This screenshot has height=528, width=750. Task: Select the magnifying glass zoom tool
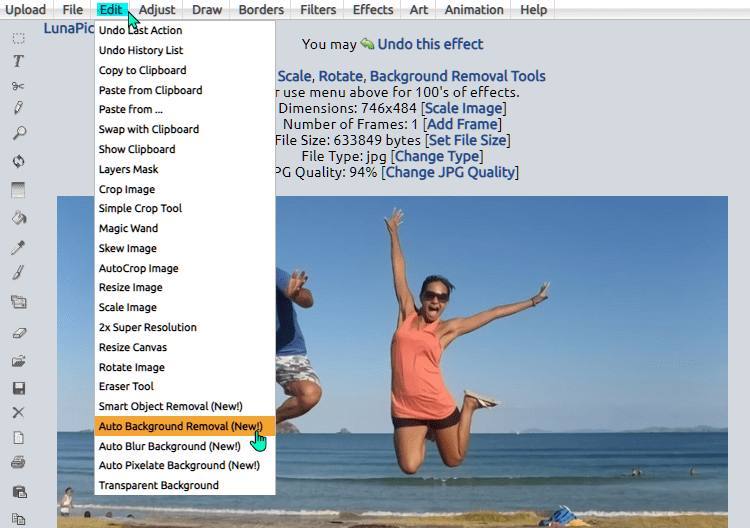coord(18,133)
